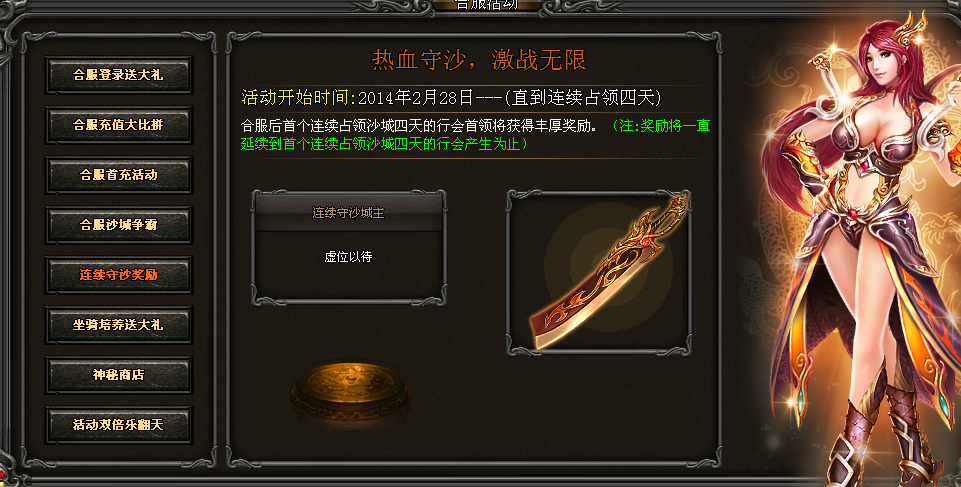Screen dimensions: 961x487
Task: Select the highlighted 连续守沙奖励 entry
Action: [118, 275]
